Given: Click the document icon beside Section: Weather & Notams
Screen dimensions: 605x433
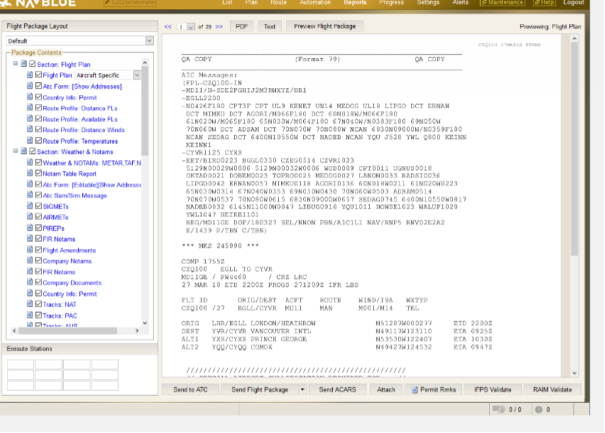Looking at the screenshot, I should (x=24, y=151).
